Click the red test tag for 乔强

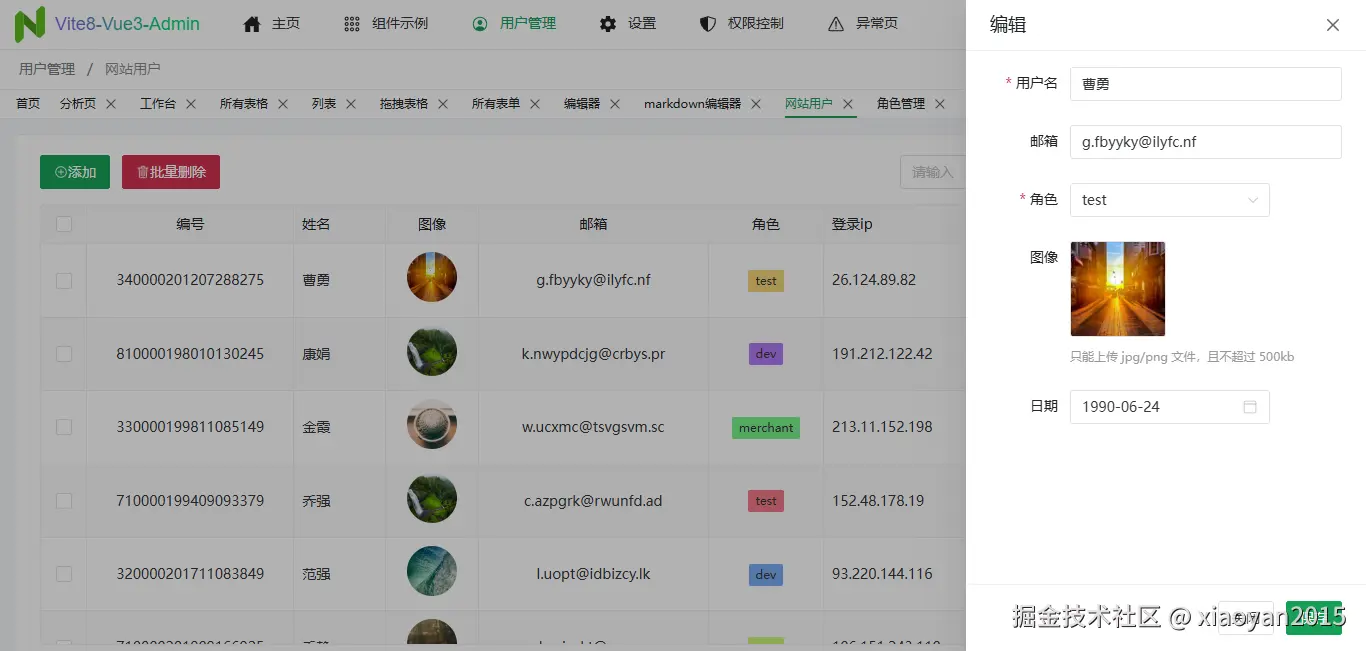[766, 501]
